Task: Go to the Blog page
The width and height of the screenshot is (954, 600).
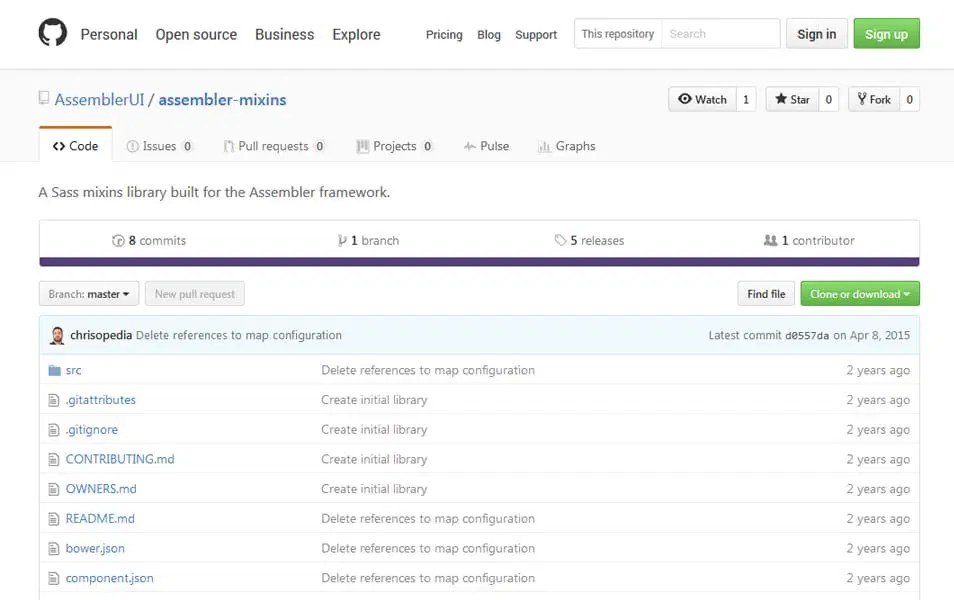Action: click(x=489, y=35)
